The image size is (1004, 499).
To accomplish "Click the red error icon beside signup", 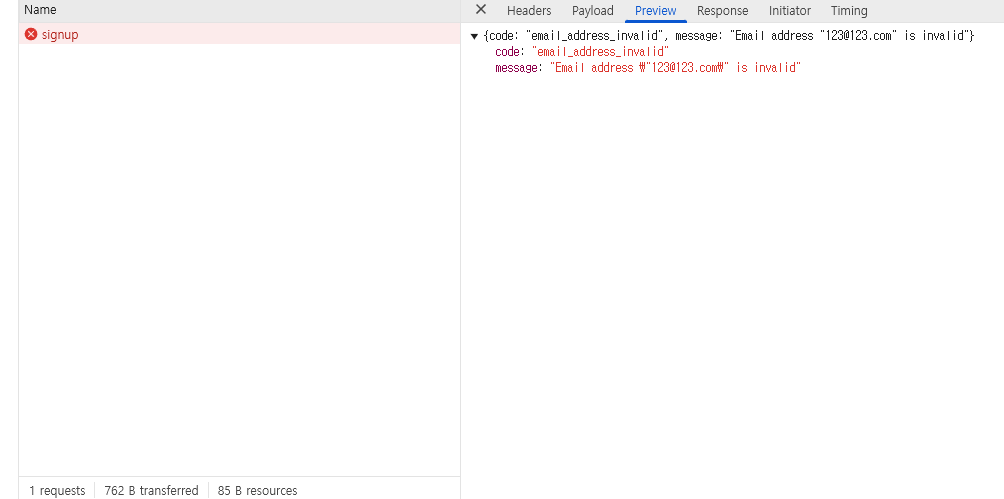I will point(31,35).
